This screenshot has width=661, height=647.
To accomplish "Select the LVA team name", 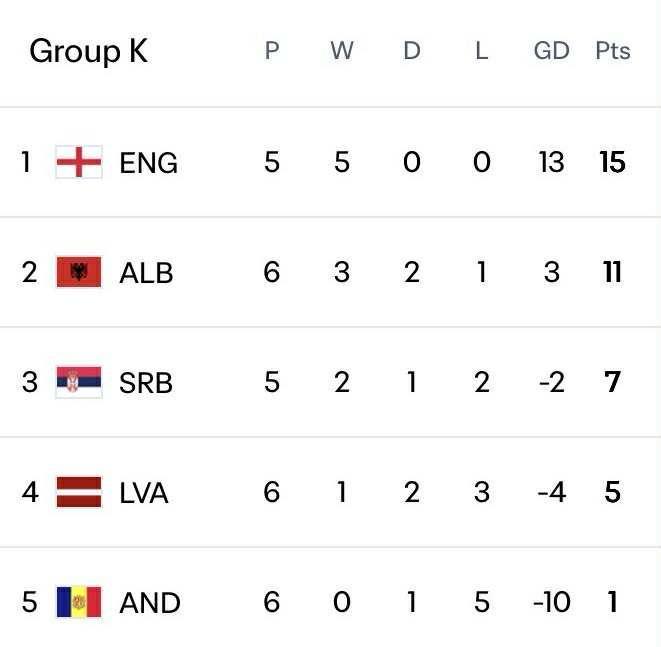I will point(144,493).
